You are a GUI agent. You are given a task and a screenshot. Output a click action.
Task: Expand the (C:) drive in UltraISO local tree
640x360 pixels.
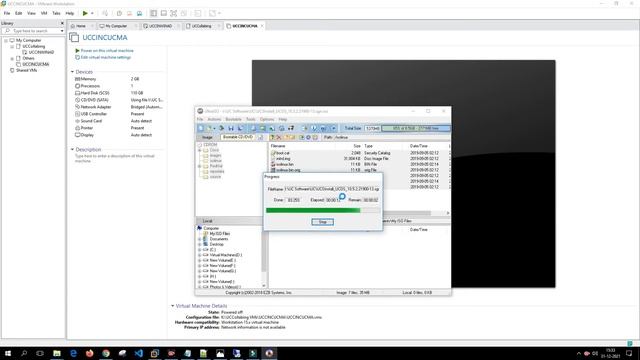click(x=200, y=249)
